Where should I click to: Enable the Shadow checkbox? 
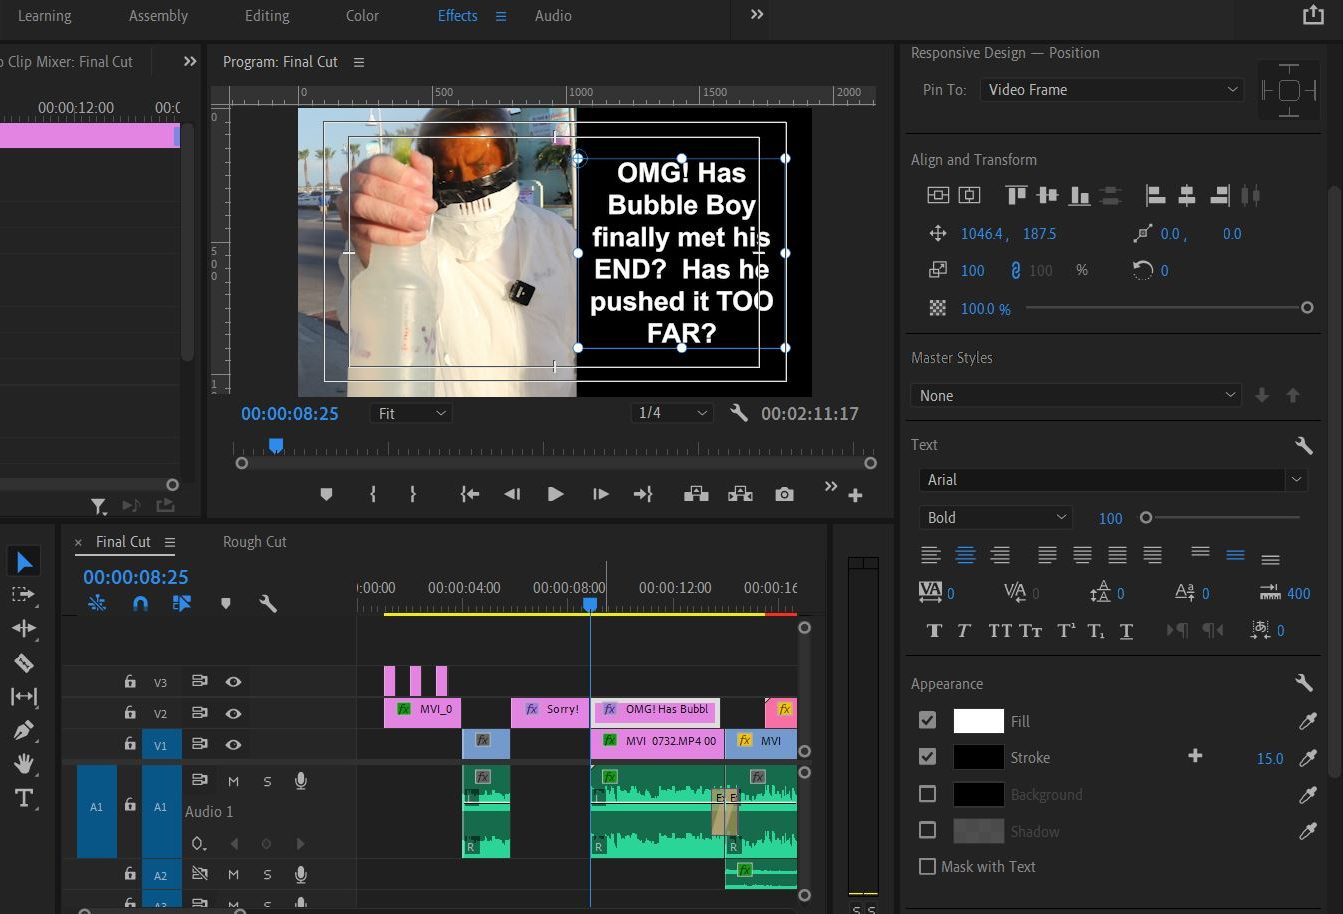click(x=928, y=830)
